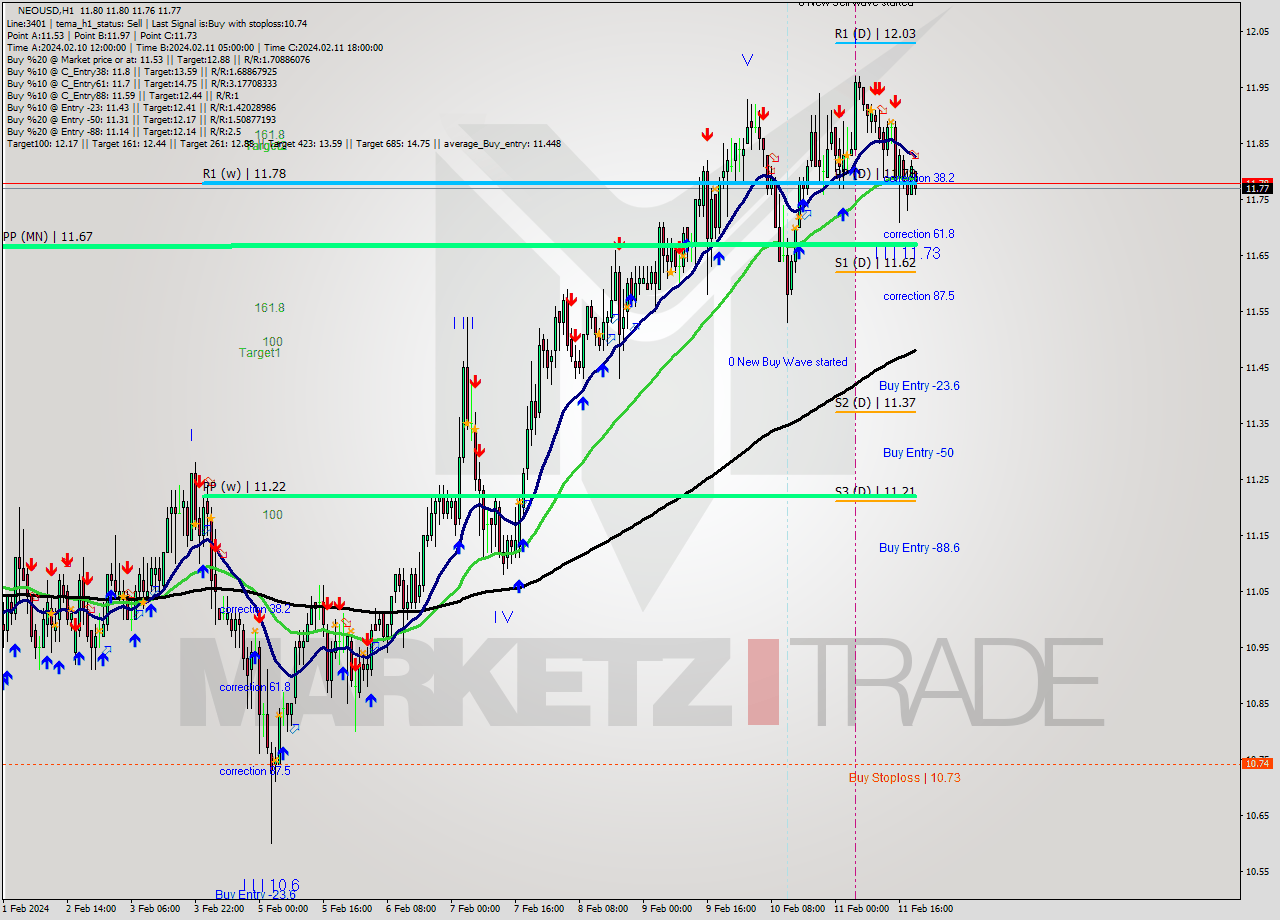Viewport: 1280px width, 920px height.
Task: Click the S3 (D) | 11.21 support label
Action: (875, 492)
